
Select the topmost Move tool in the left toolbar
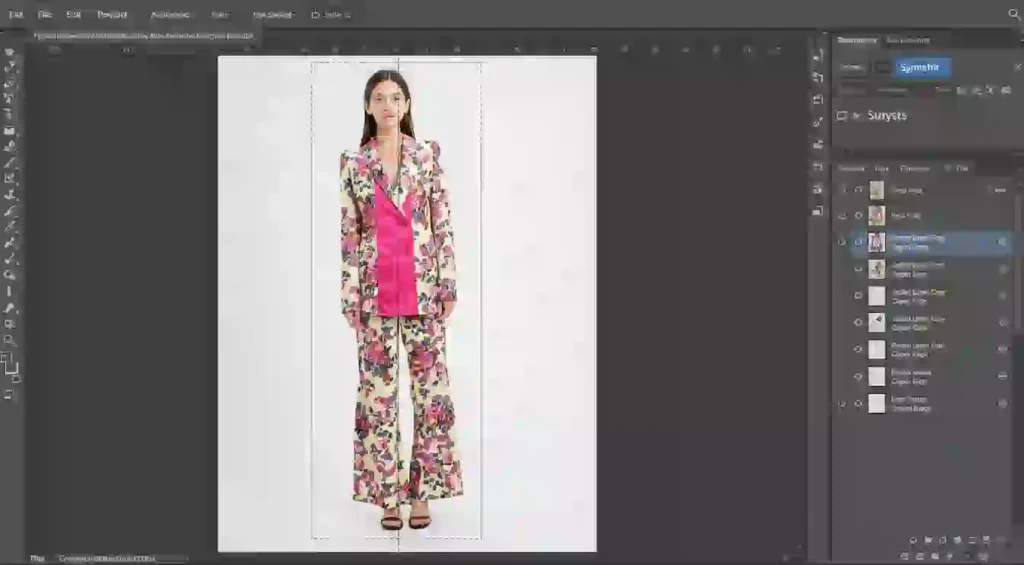[x=10, y=53]
